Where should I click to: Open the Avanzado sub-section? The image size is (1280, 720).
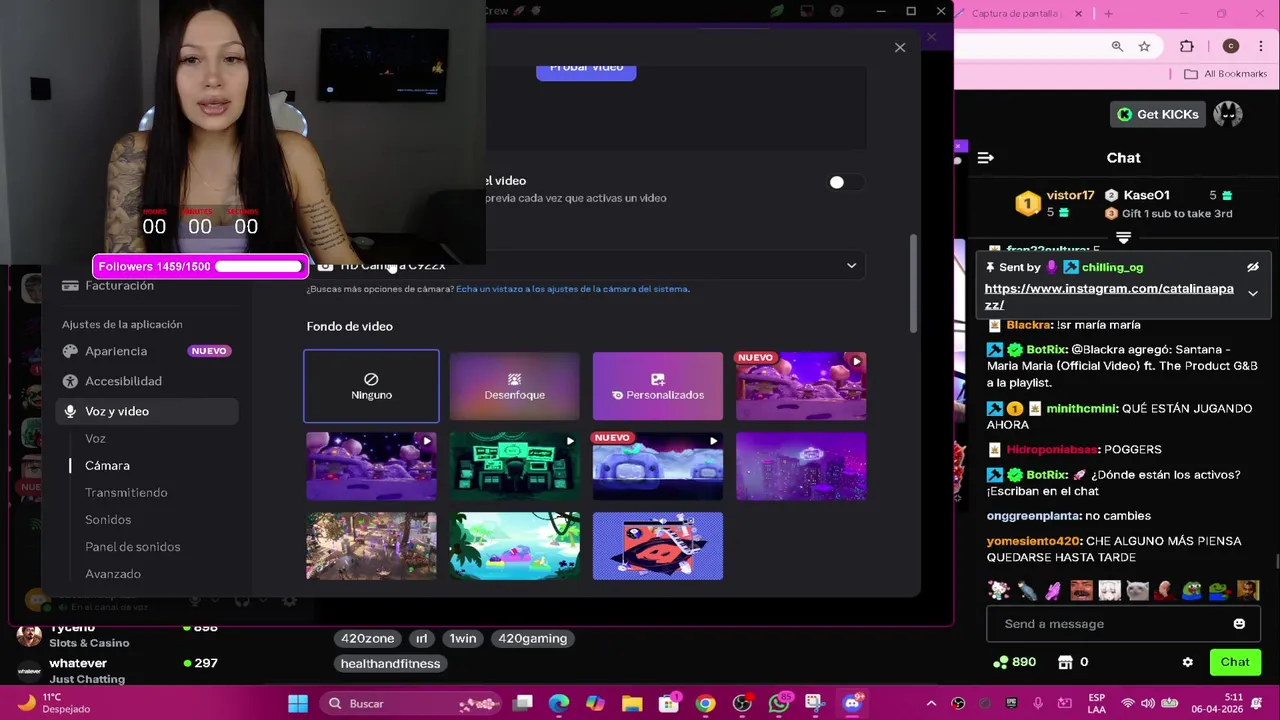click(113, 574)
